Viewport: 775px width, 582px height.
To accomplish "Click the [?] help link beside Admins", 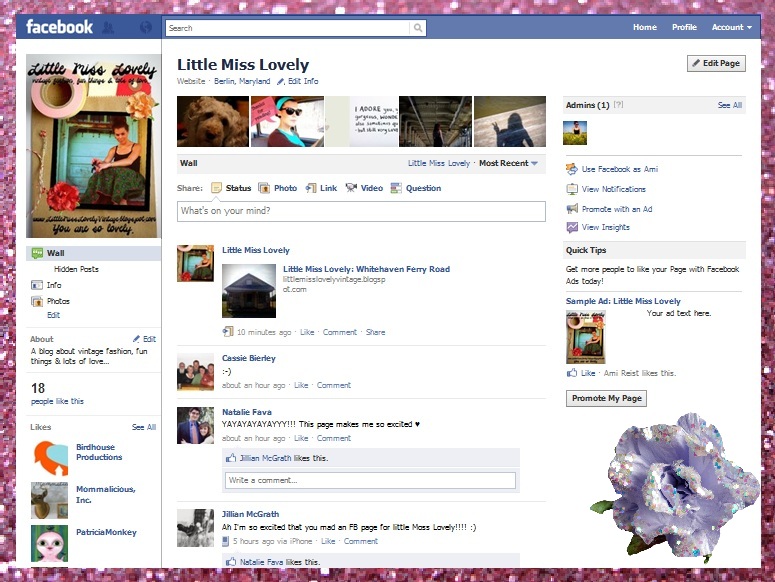I will click(618, 105).
